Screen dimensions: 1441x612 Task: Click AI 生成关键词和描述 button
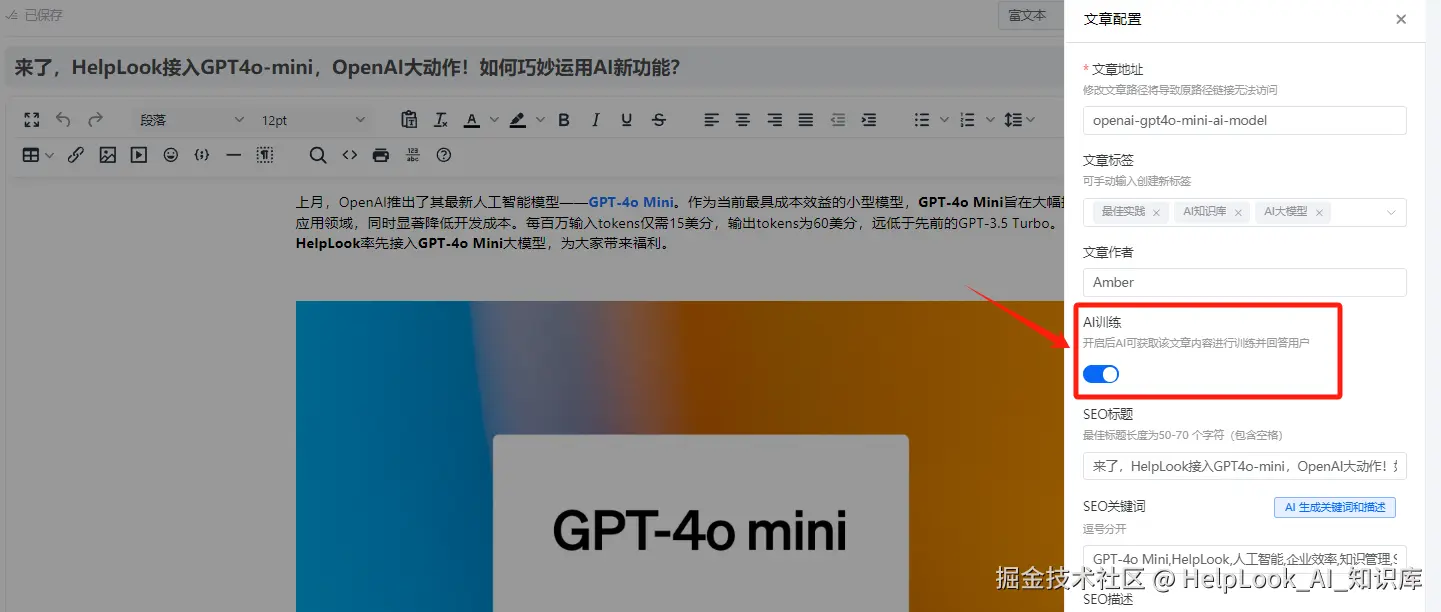tap(1334, 507)
